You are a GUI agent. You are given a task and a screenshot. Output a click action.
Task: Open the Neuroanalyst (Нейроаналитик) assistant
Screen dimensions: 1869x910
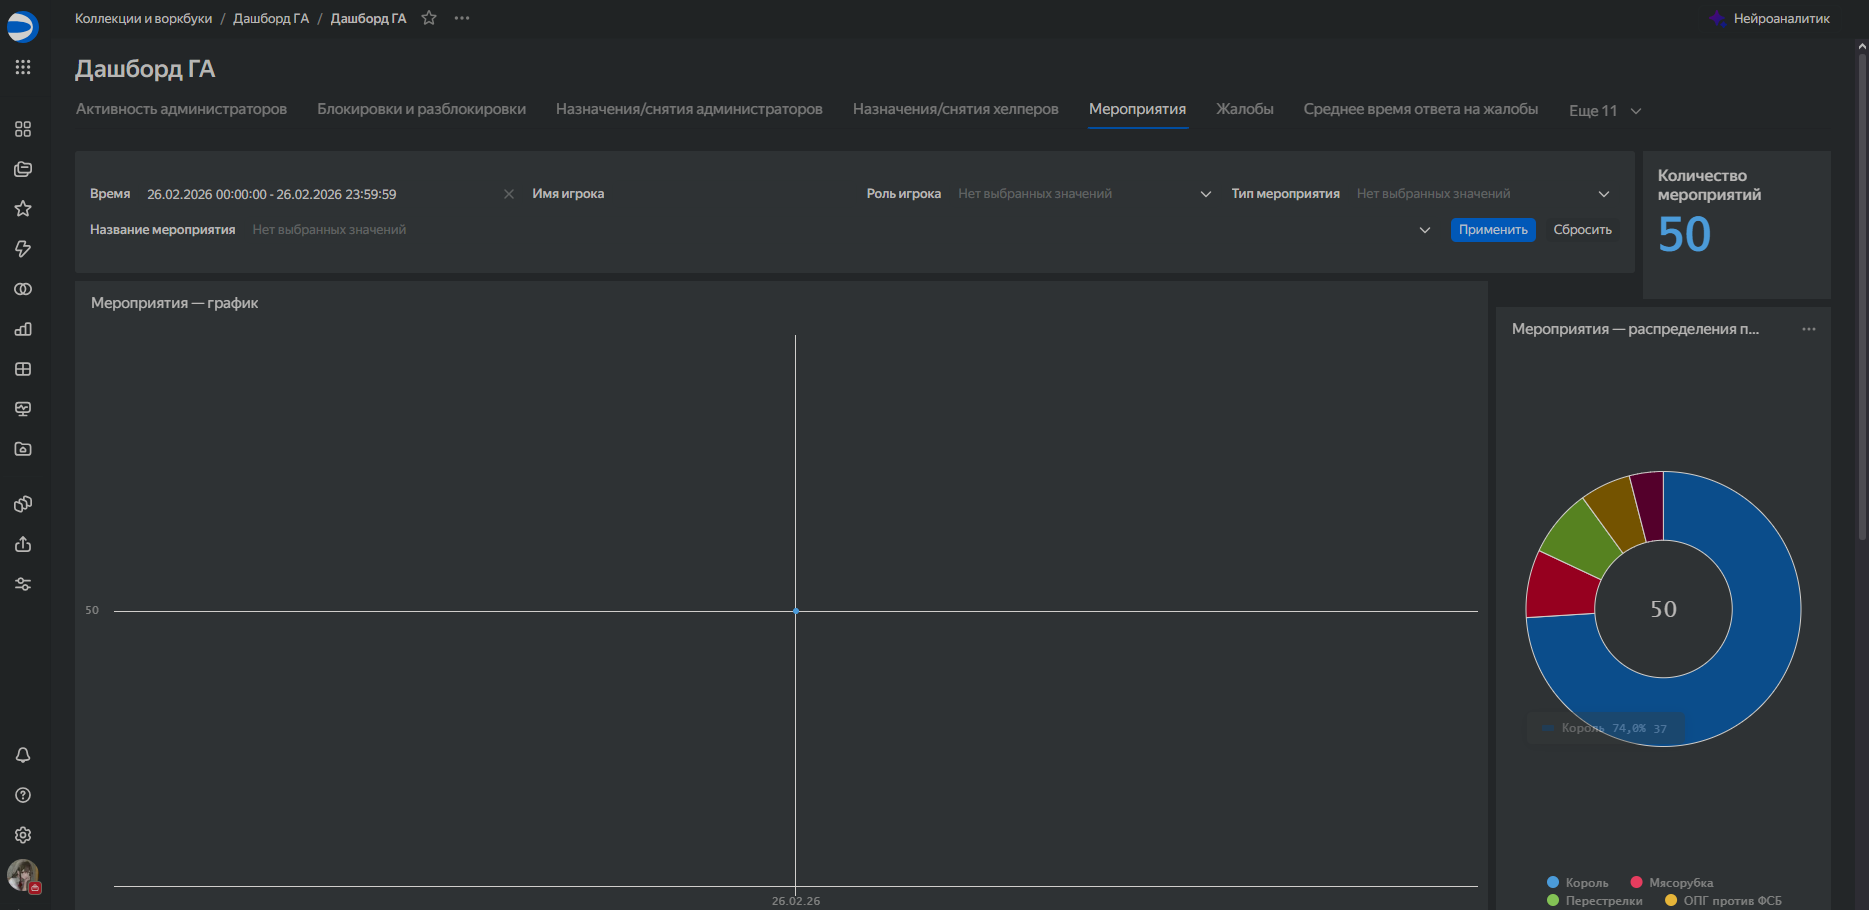tap(1770, 18)
